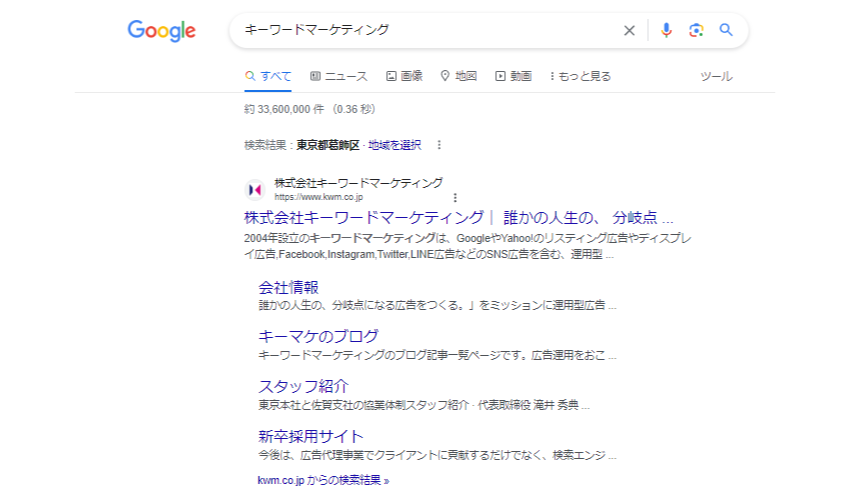Expand the もっと見る menu
Image resolution: width=850 pixels, height=494 pixels.
[580, 76]
